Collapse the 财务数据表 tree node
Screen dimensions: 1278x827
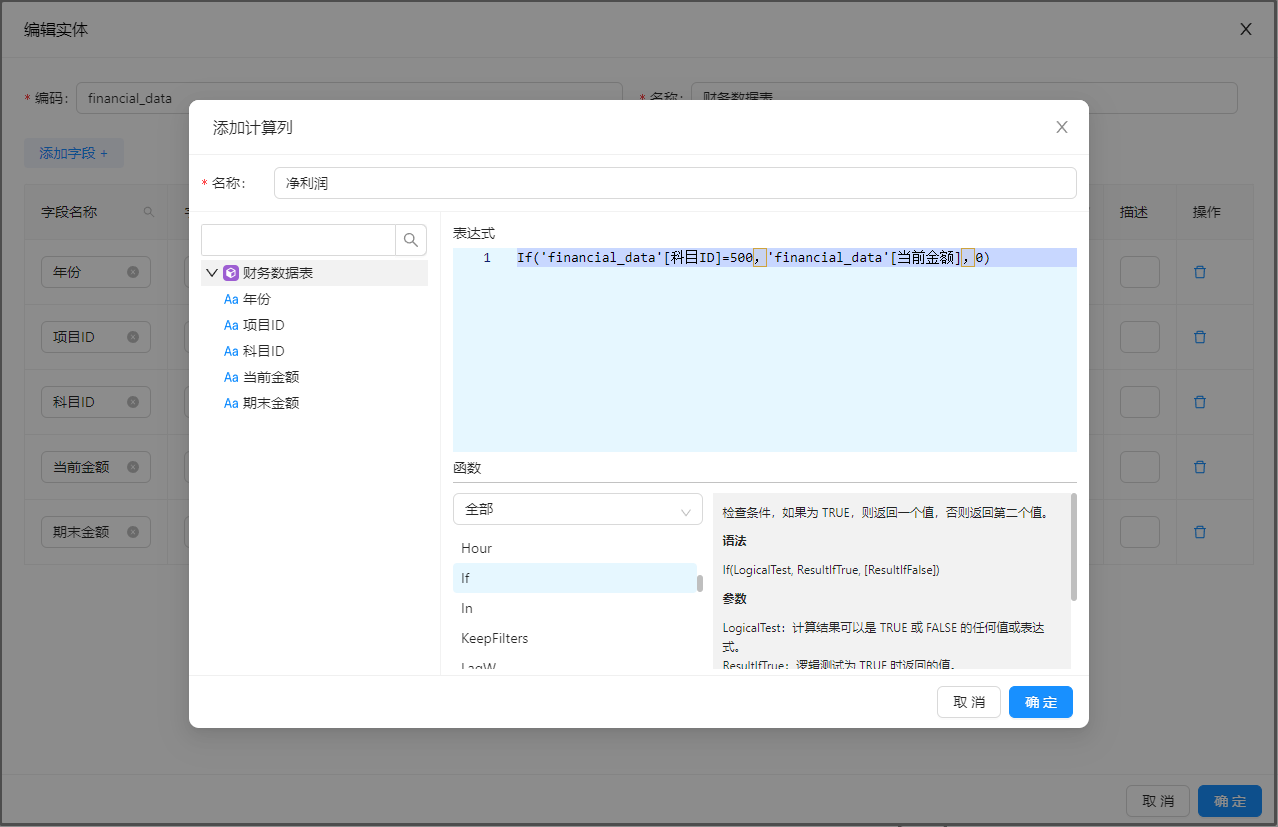tap(212, 273)
